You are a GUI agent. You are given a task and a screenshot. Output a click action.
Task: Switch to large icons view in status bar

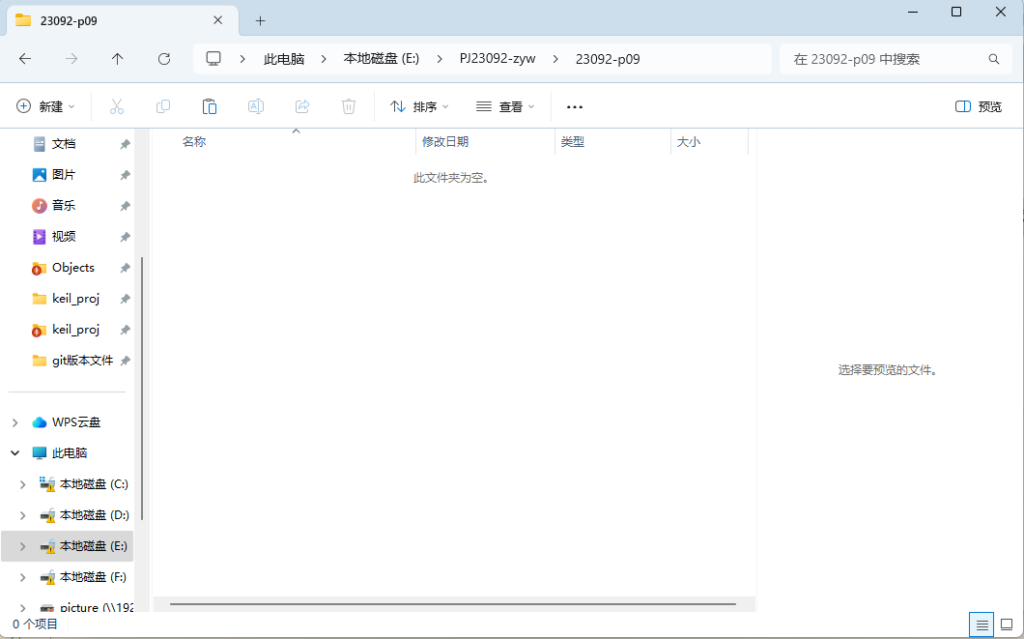click(x=1006, y=625)
